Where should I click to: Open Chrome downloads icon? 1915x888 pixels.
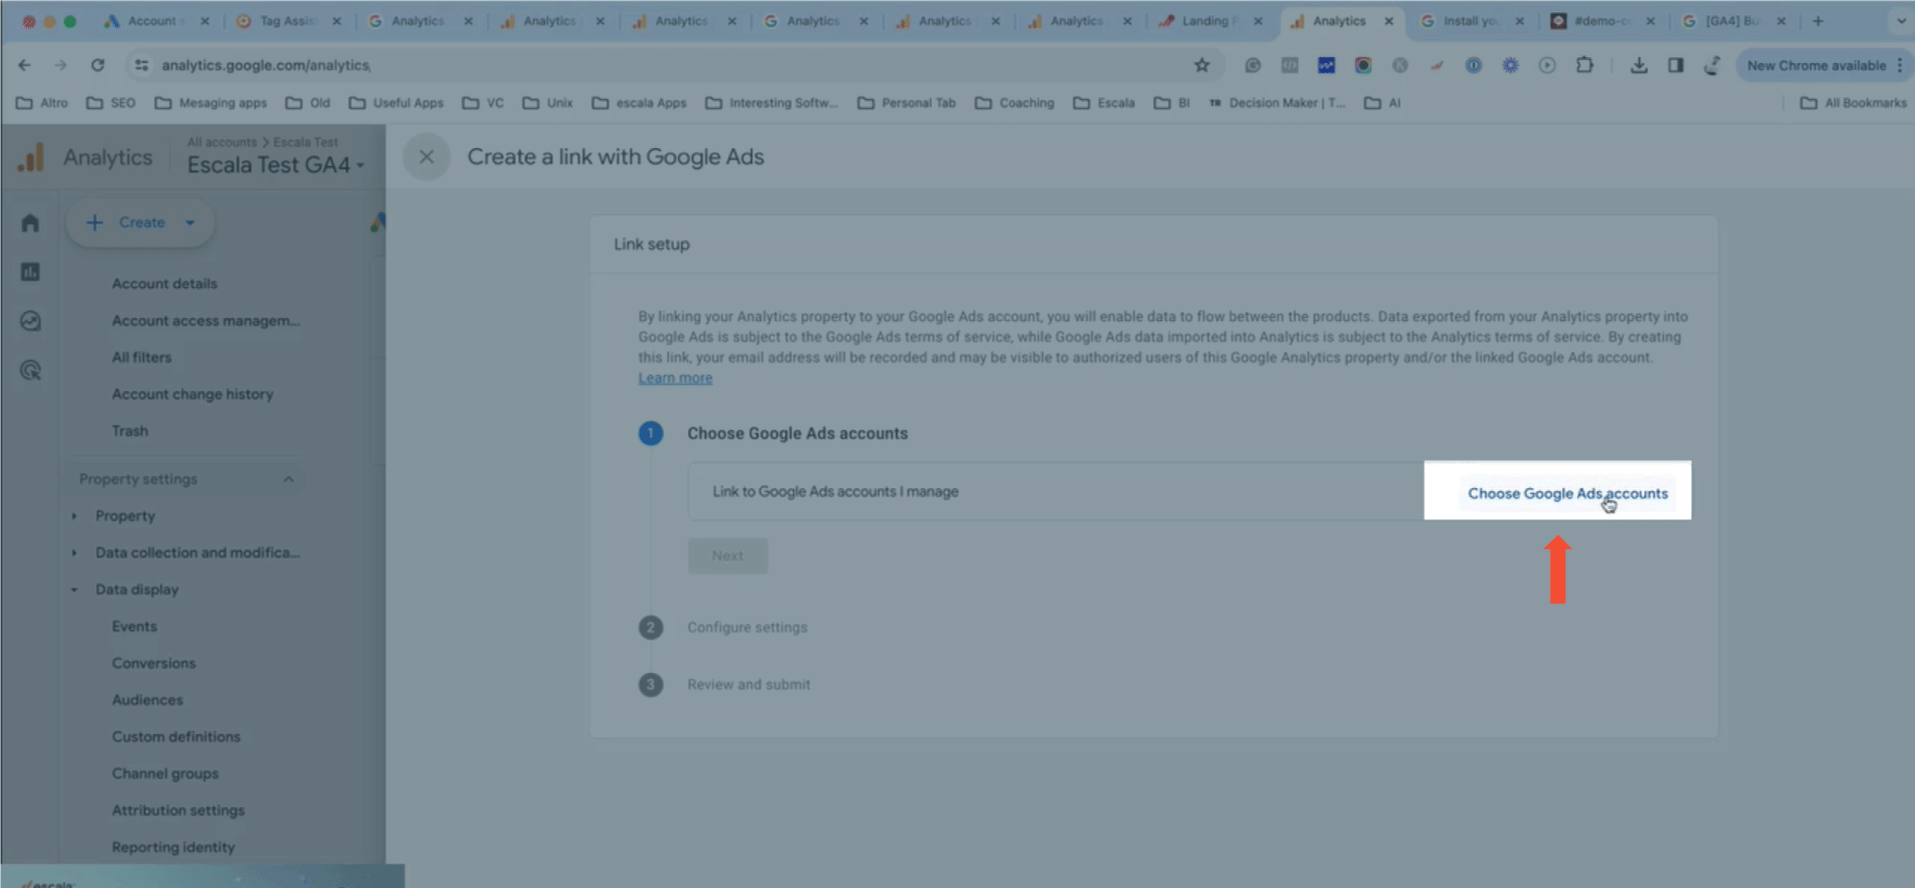(x=1638, y=65)
